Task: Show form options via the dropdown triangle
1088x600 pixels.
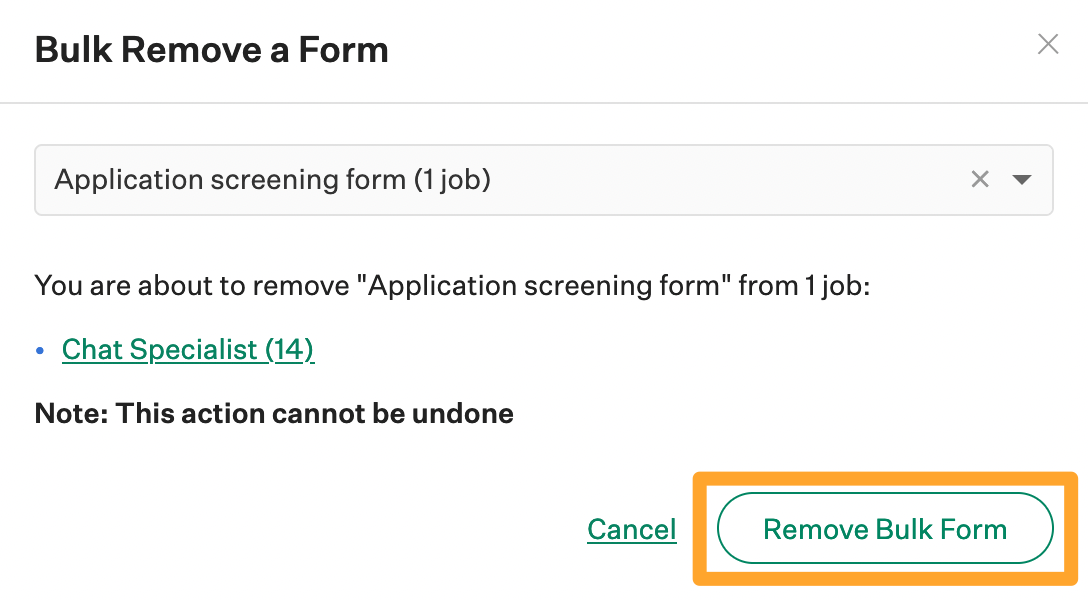Action: (1021, 180)
